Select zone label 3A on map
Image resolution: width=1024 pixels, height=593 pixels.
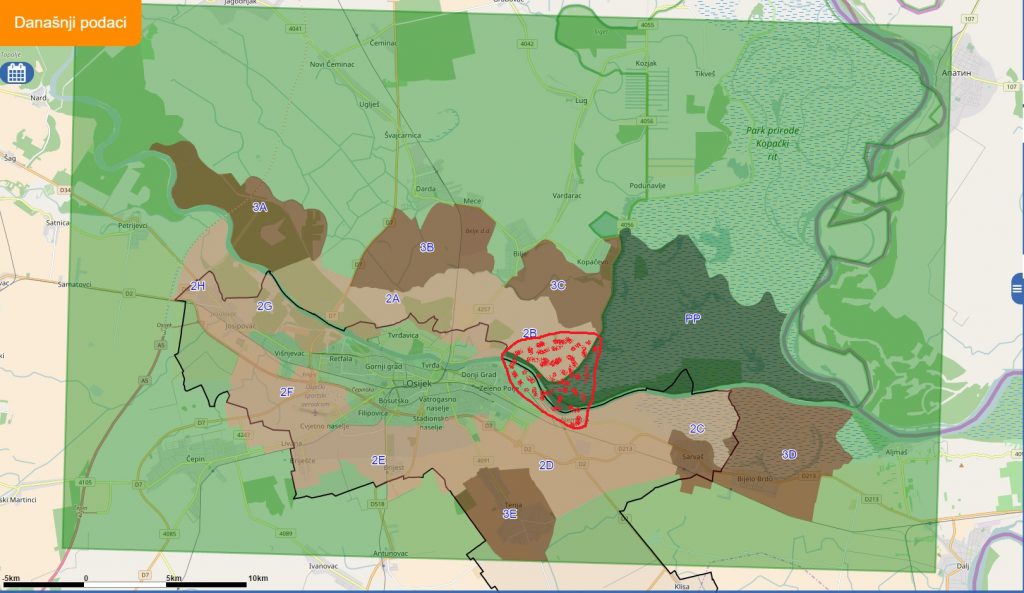(260, 207)
